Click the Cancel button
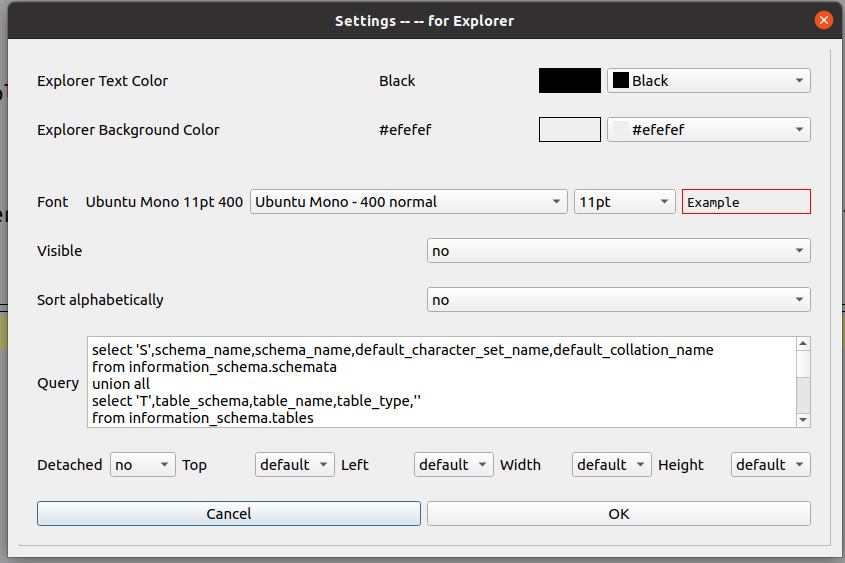845x563 pixels. pos(228,513)
